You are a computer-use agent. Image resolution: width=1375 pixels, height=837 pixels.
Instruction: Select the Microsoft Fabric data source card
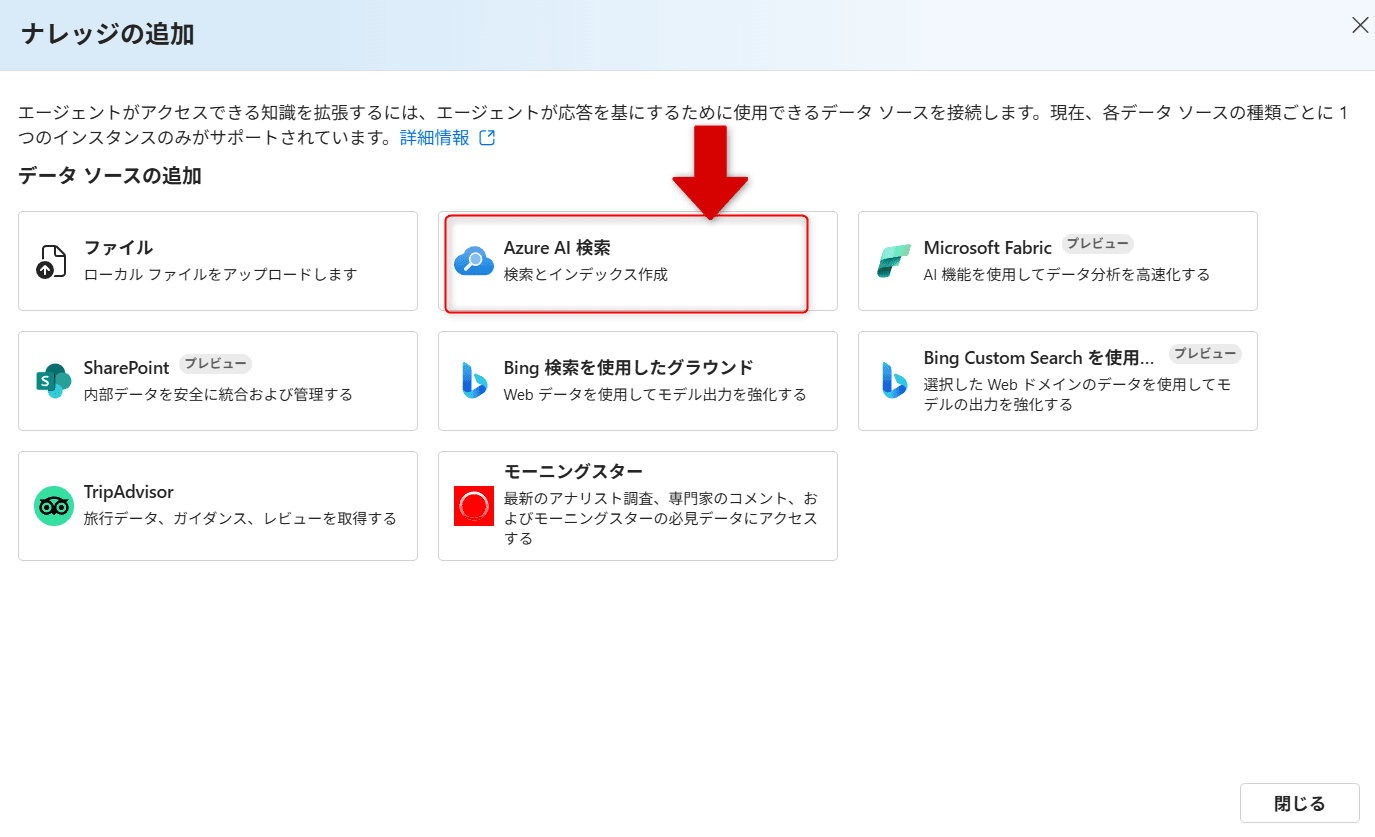coord(1057,260)
